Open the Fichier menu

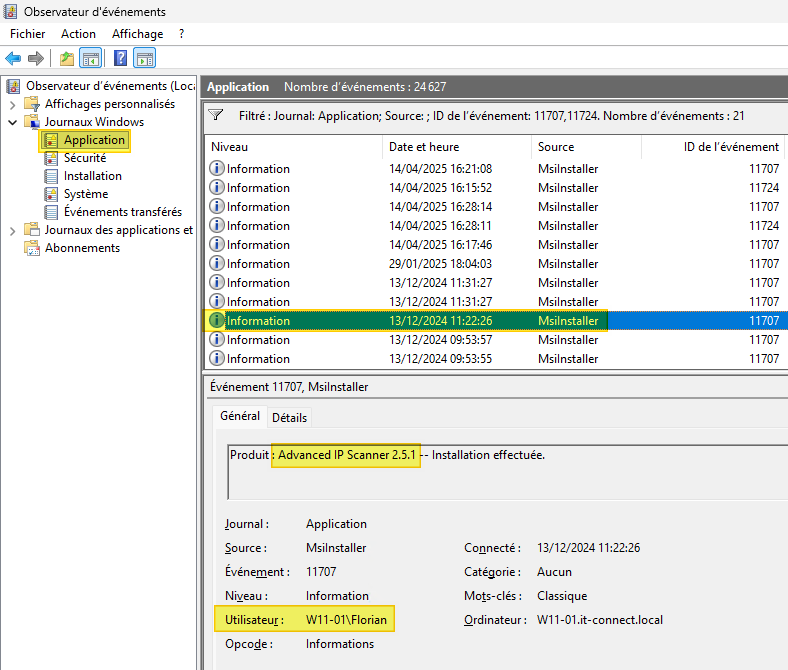click(27, 34)
